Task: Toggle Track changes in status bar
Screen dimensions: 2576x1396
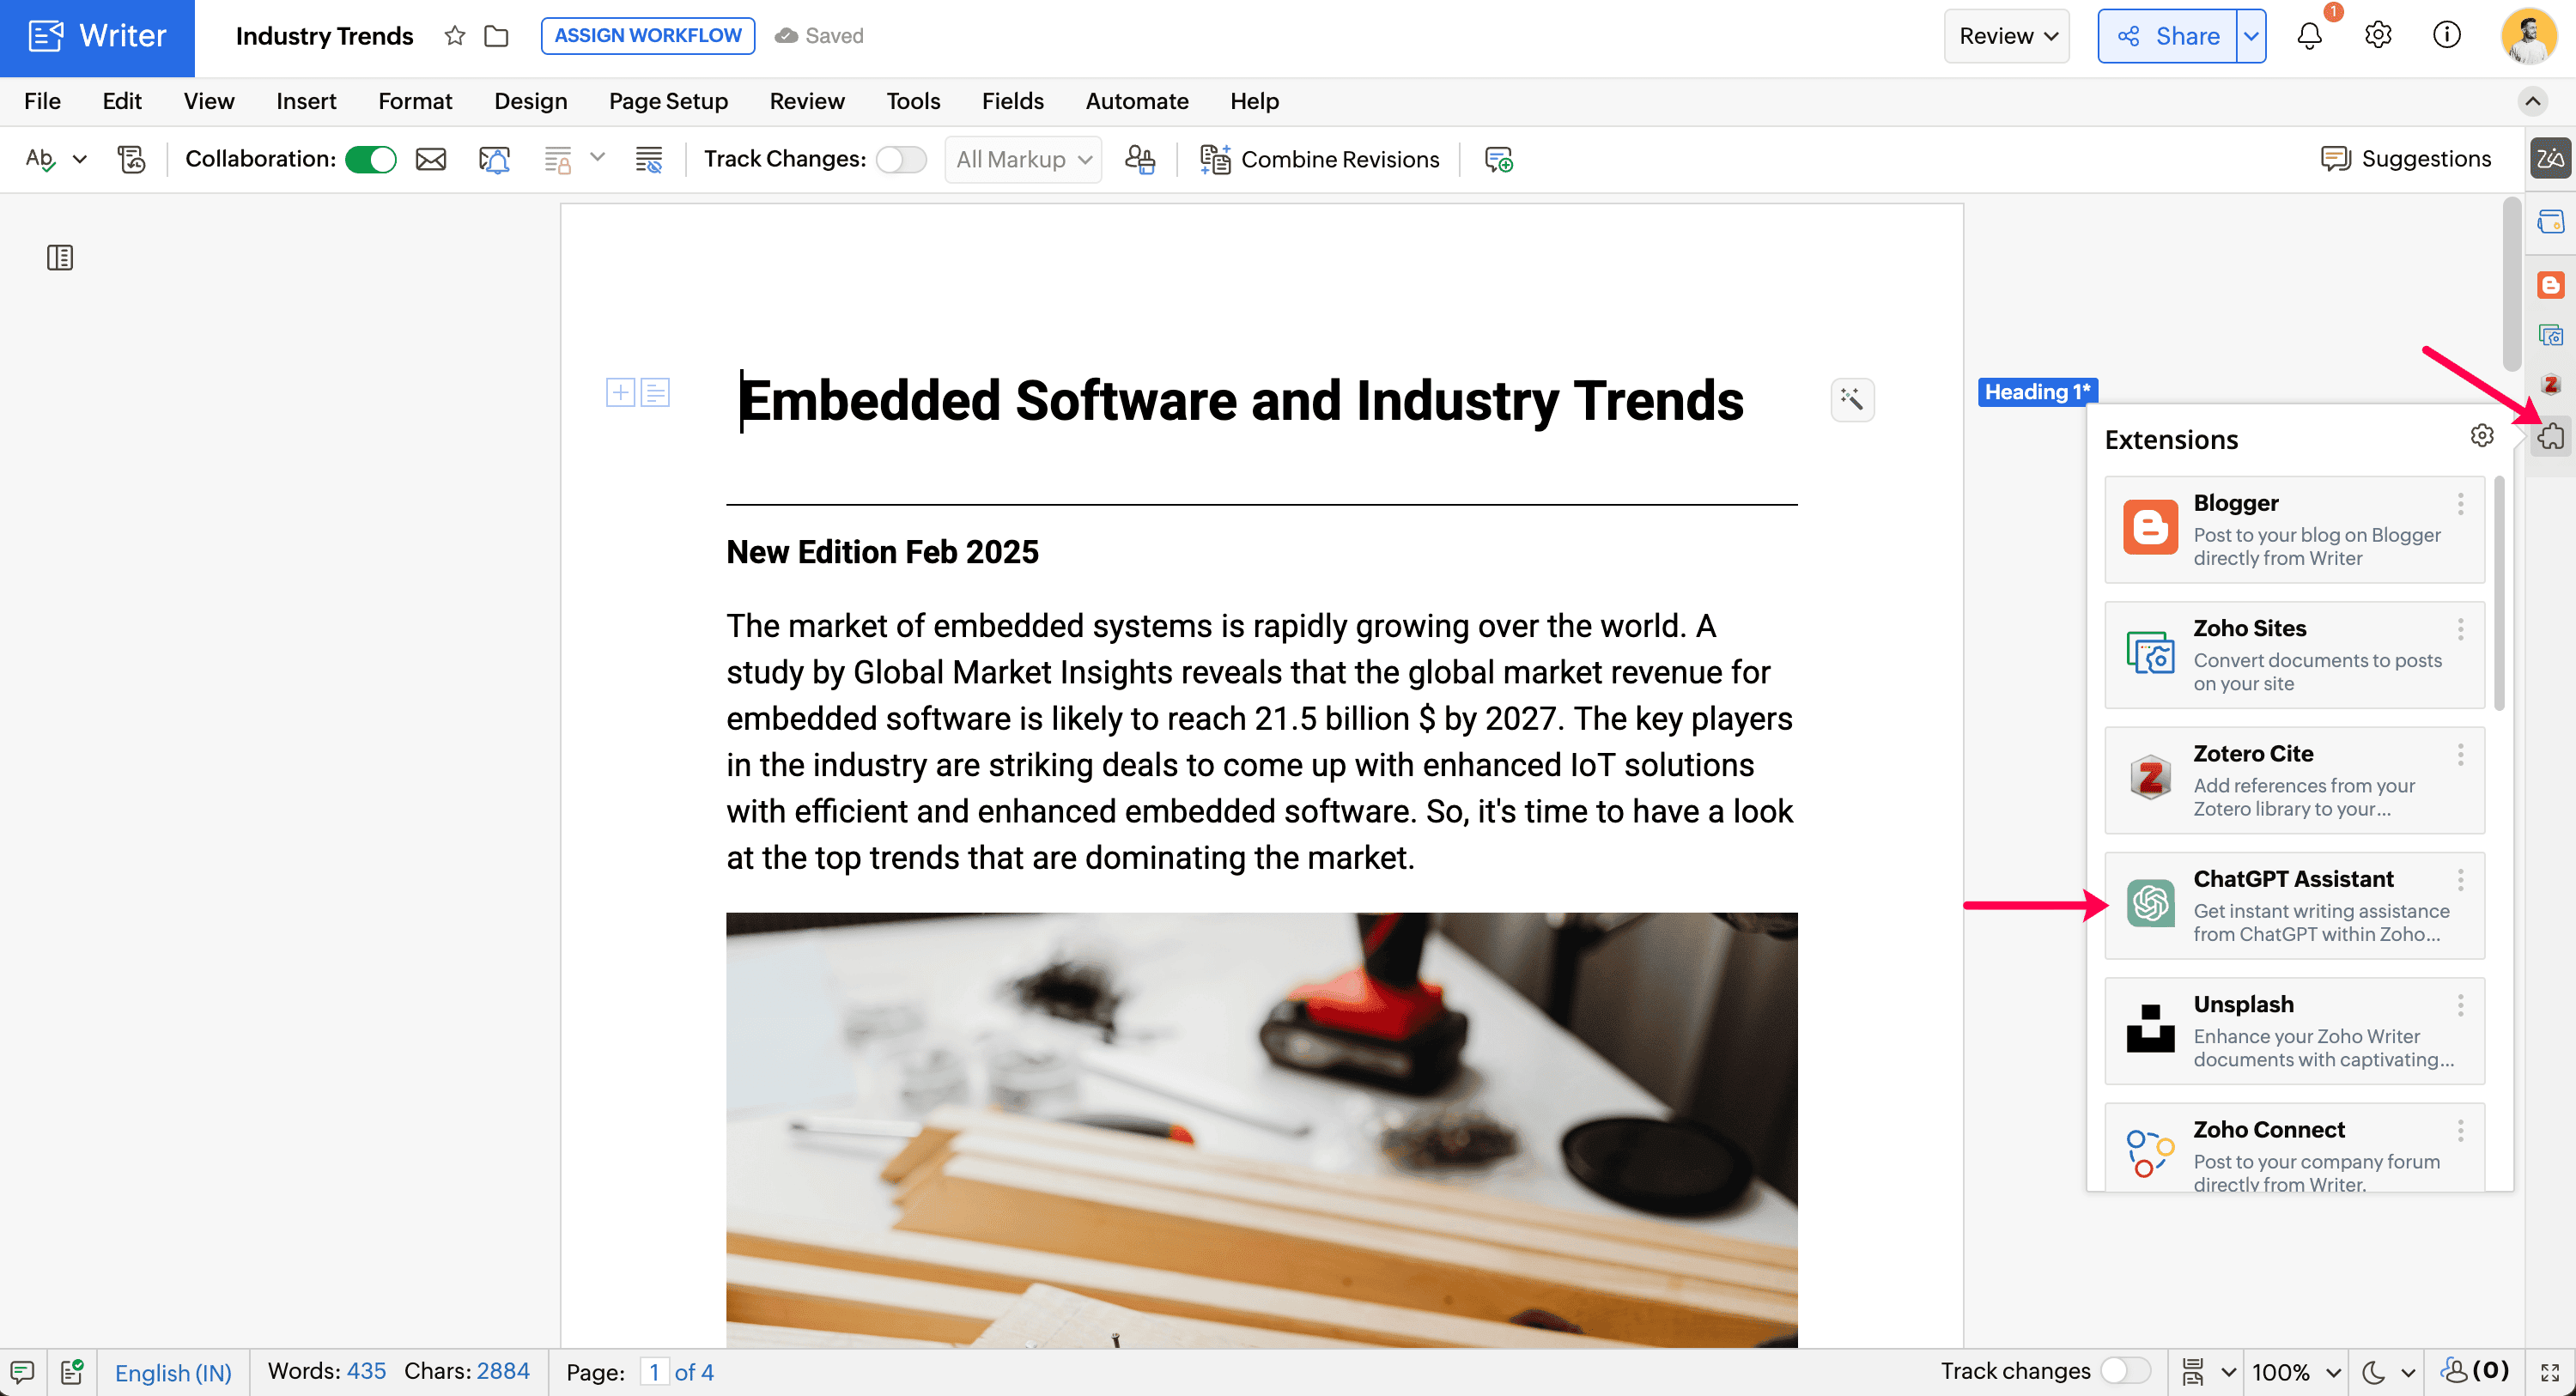Action: tap(2124, 1371)
